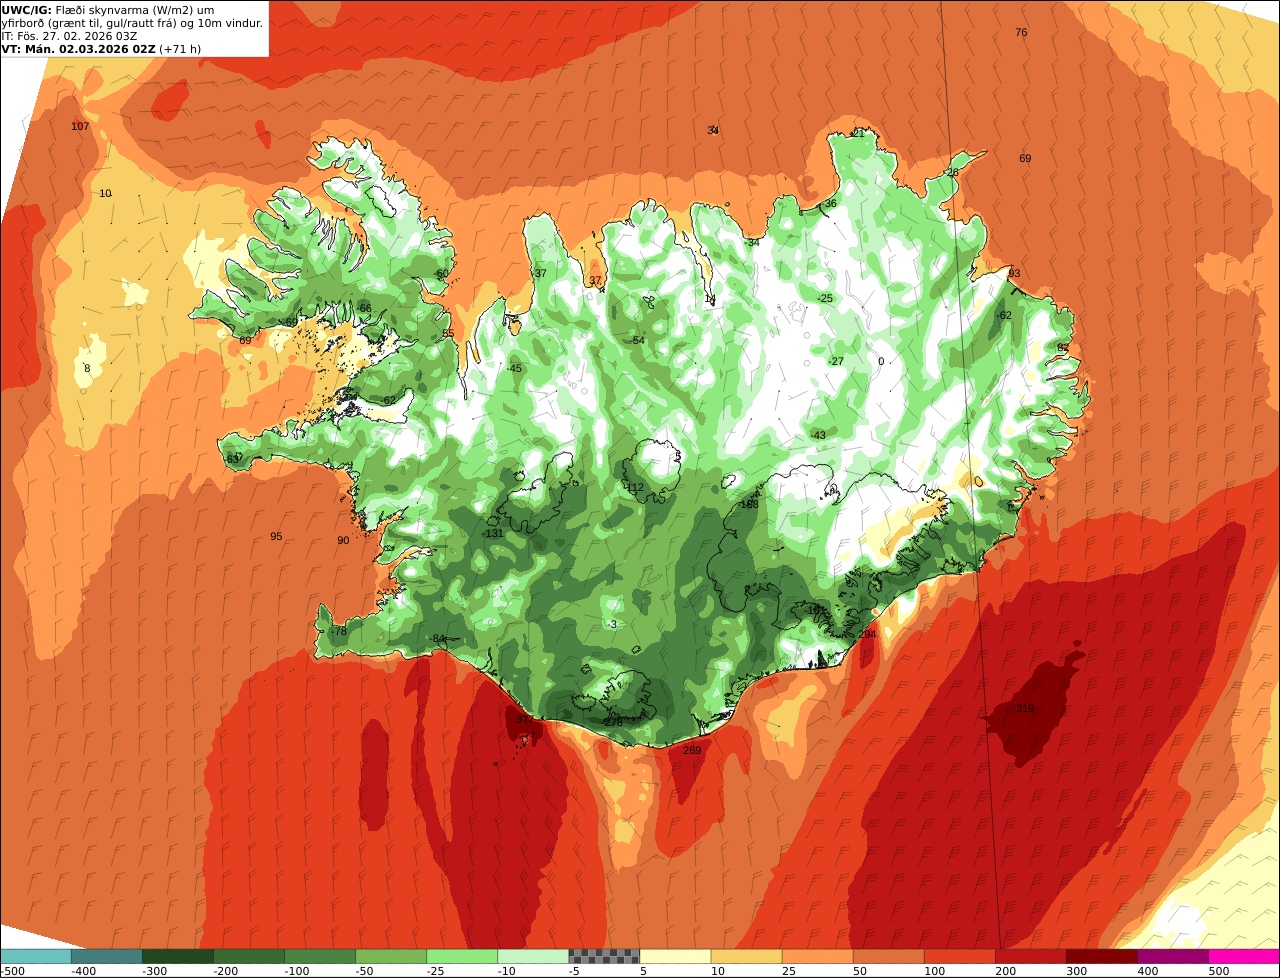Select the magenta above-500 legend swatch

pos(1244,956)
